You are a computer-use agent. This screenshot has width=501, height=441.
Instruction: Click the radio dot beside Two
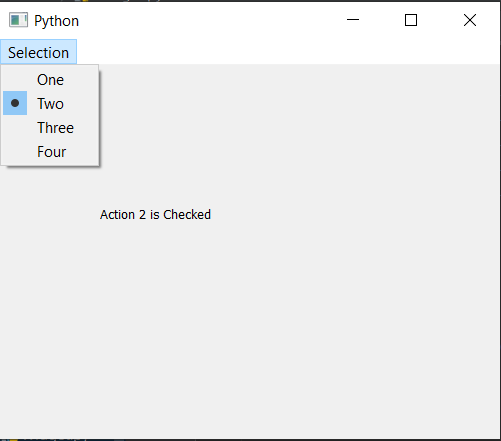pos(15,103)
